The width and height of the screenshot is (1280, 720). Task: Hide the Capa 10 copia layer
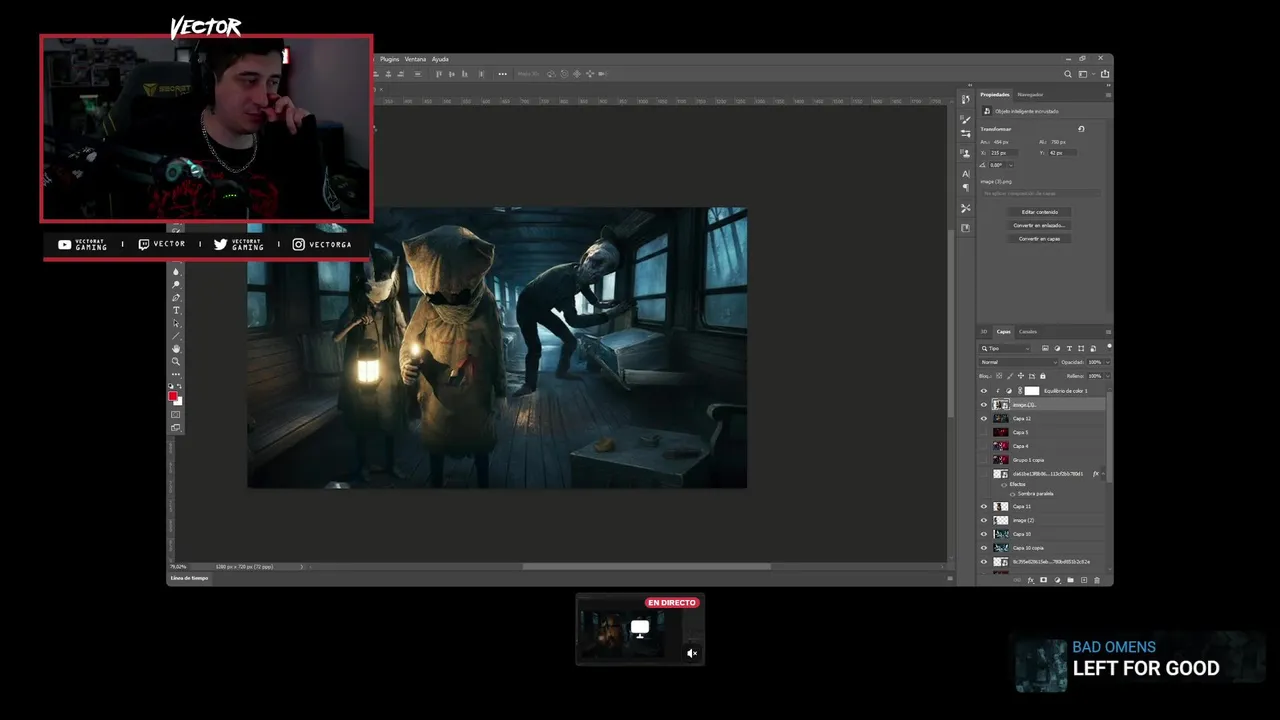click(x=984, y=548)
